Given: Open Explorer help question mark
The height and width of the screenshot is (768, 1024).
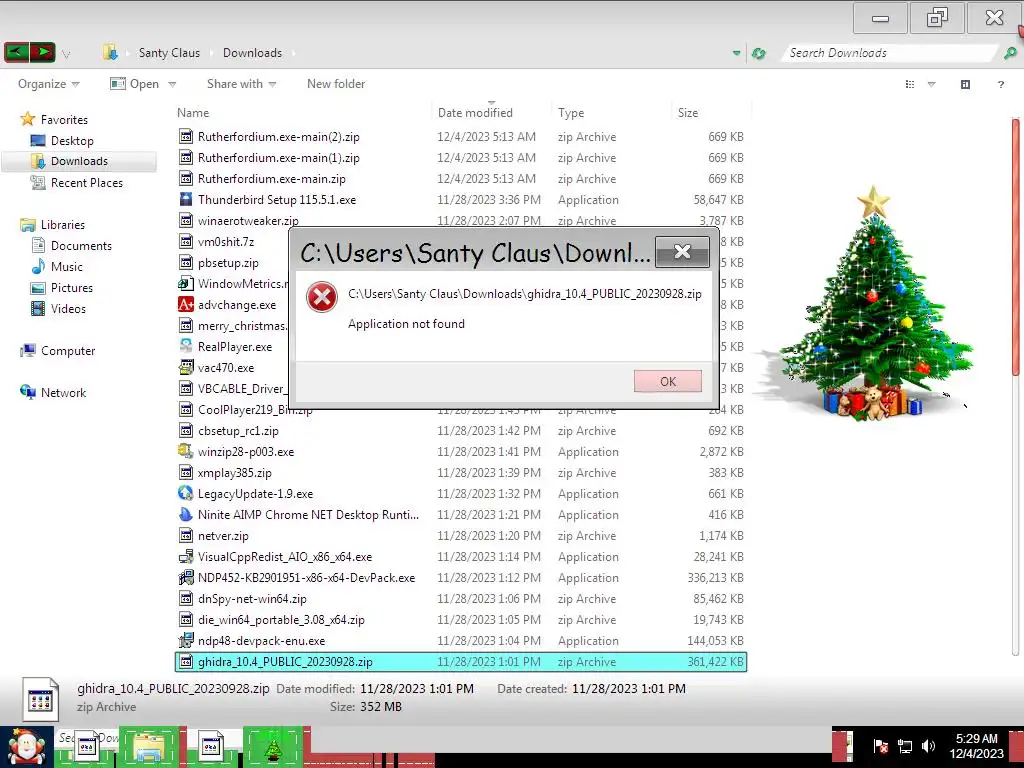Looking at the screenshot, I should point(1000,84).
